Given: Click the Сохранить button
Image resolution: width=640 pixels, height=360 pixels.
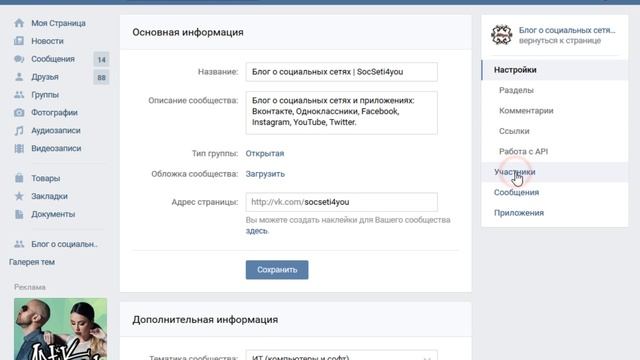Looking at the screenshot, I should 277,270.
